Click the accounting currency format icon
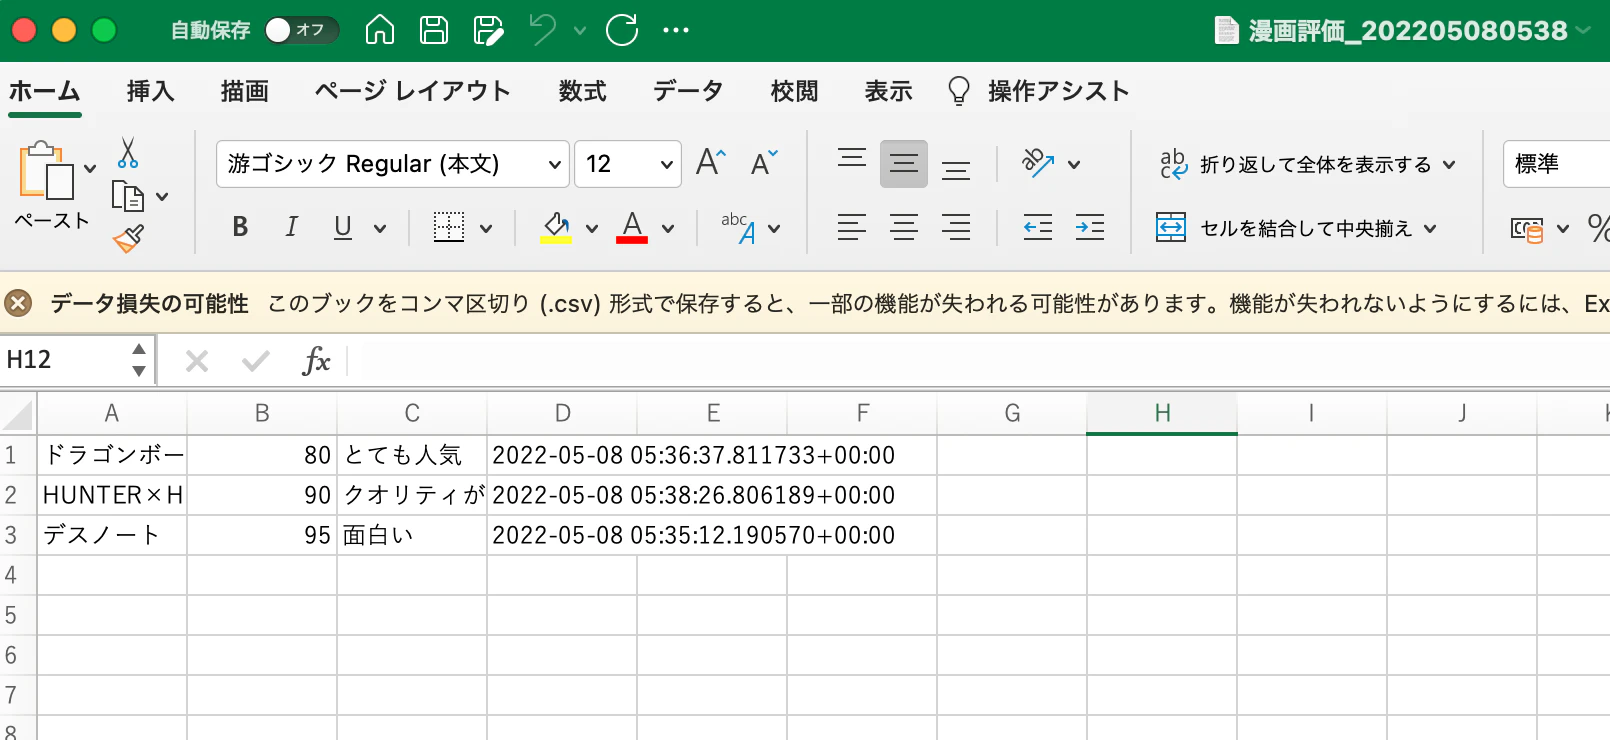1610x740 pixels. pos(1527,229)
